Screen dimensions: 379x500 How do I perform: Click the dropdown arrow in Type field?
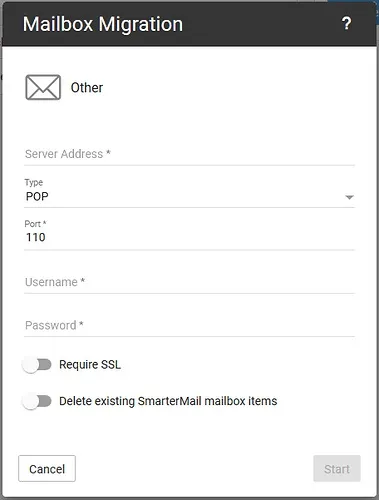click(x=349, y=197)
